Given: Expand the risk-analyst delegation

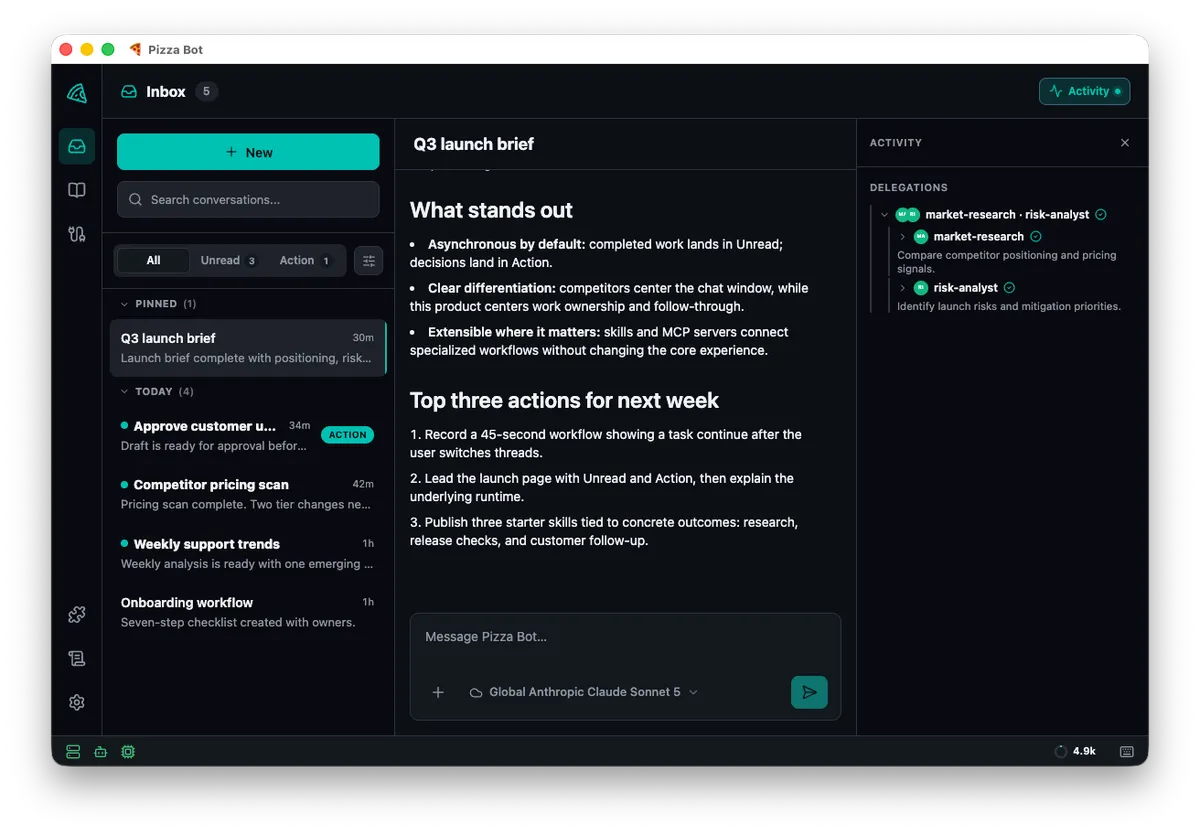Looking at the screenshot, I should (x=902, y=288).
